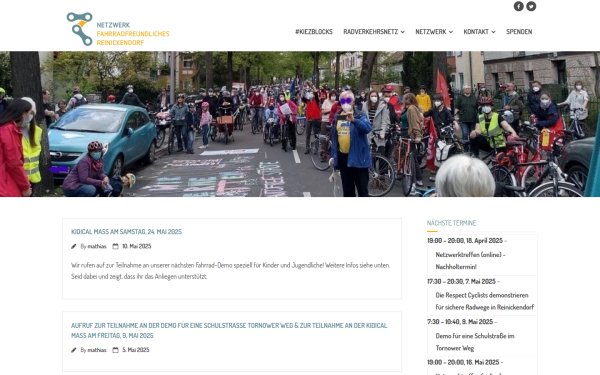Open 'Kidical Mass am Samstag, 24. Mai 2025' post
The image size is (600, 375).
pyautogui.click(x=126, y=232)
